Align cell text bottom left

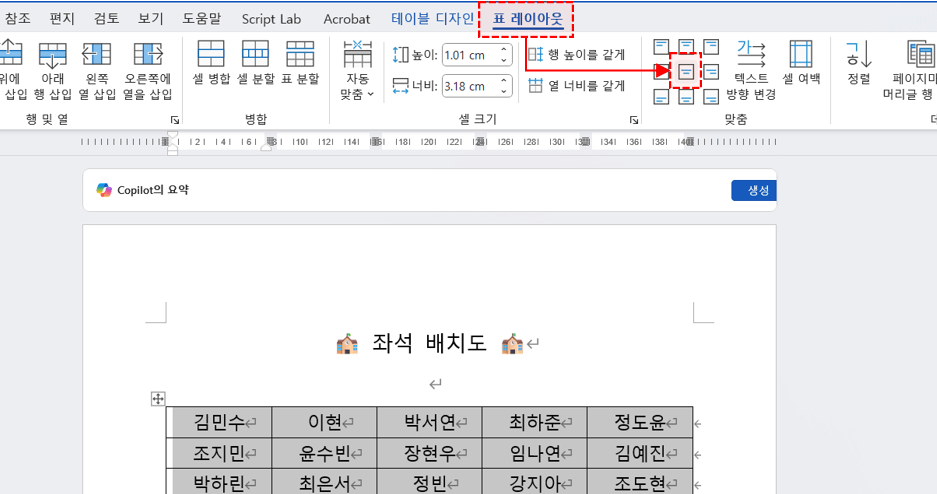click(x=661, y=97)
